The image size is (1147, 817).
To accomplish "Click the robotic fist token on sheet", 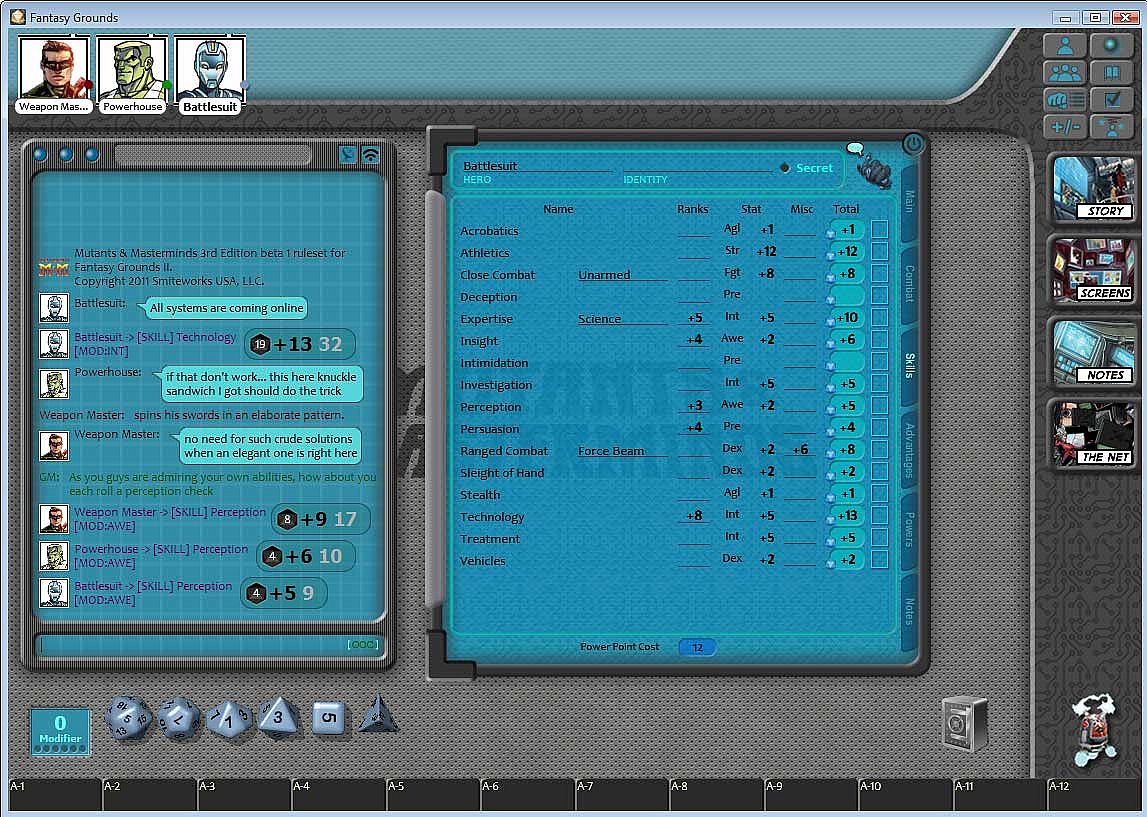I will pos(875,173).
